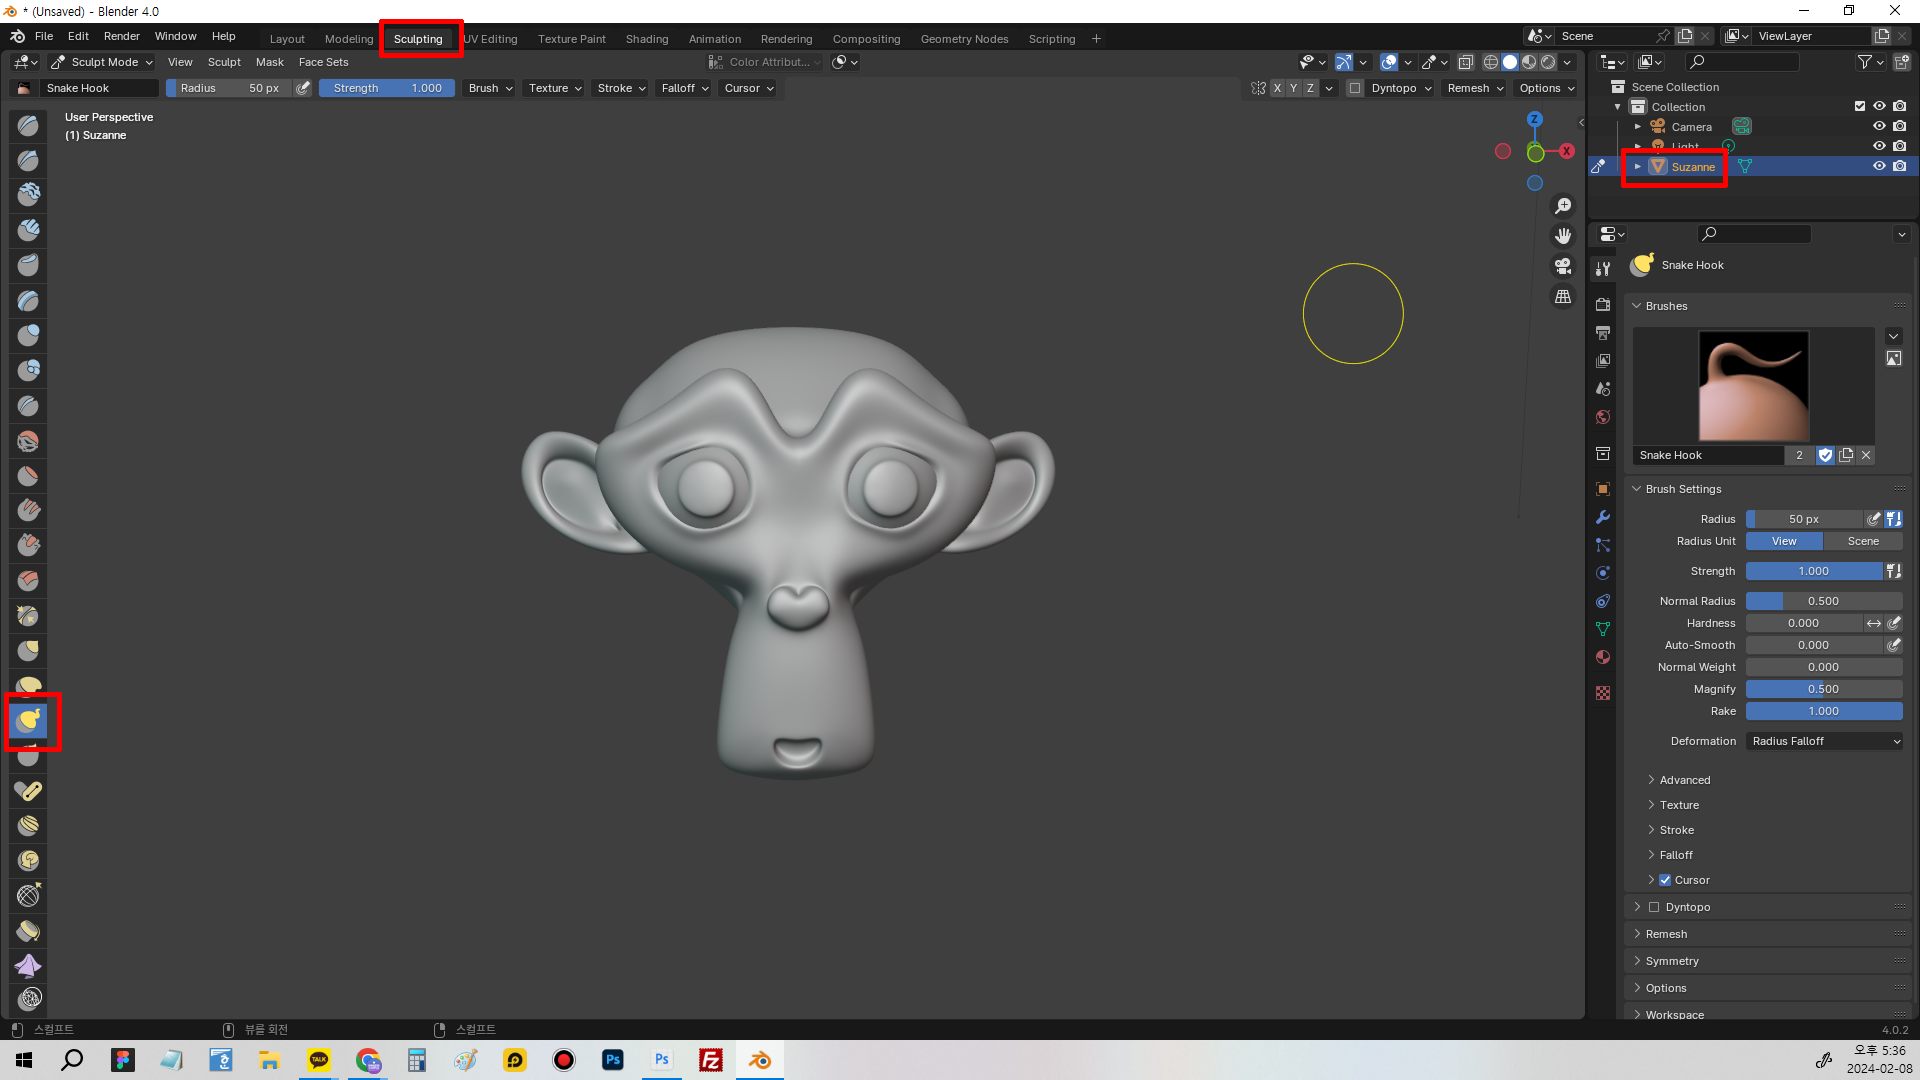
Task: Select the Clay Strips brush
Action: point(28,231)
